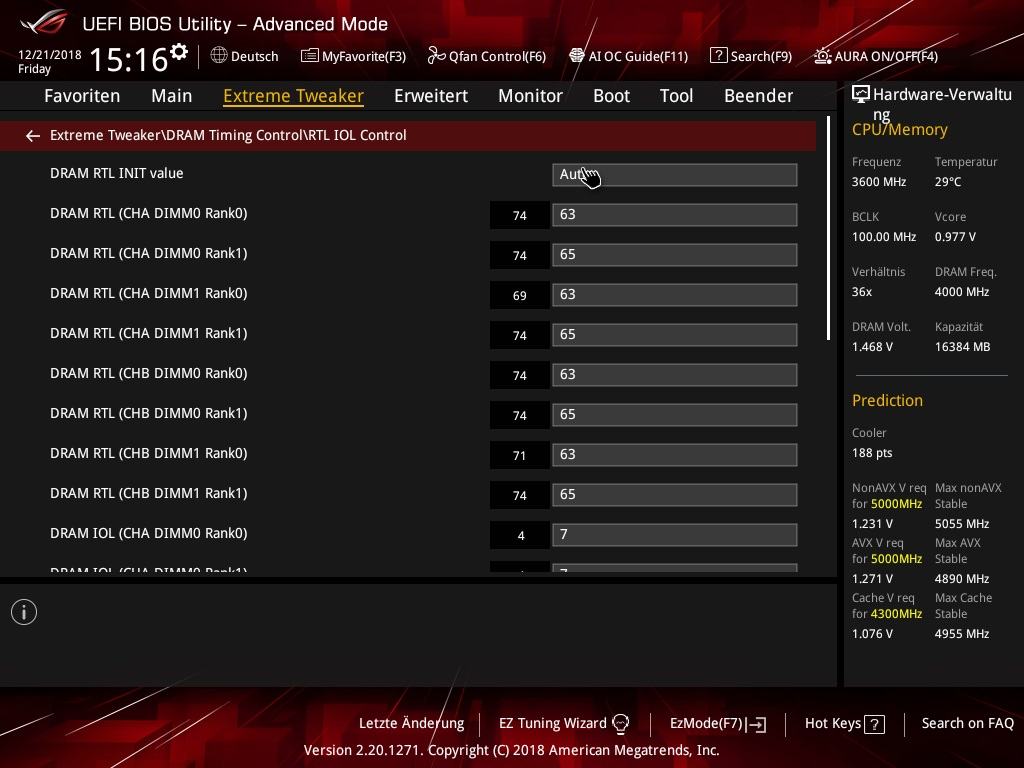
Task: Click the settings list scrollbar
Action: click(828, 229)
